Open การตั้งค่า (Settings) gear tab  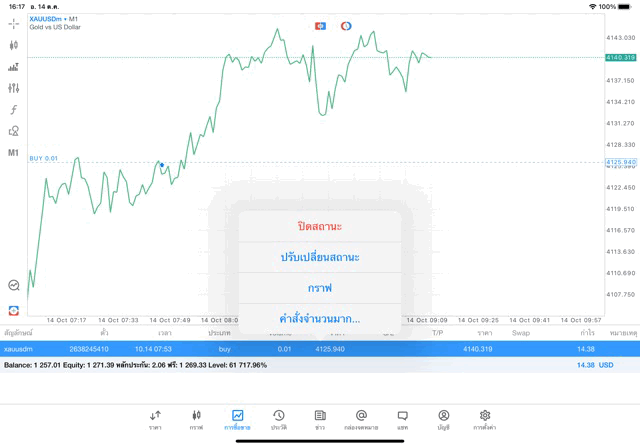pyautogui.click(x=485, y=419)
